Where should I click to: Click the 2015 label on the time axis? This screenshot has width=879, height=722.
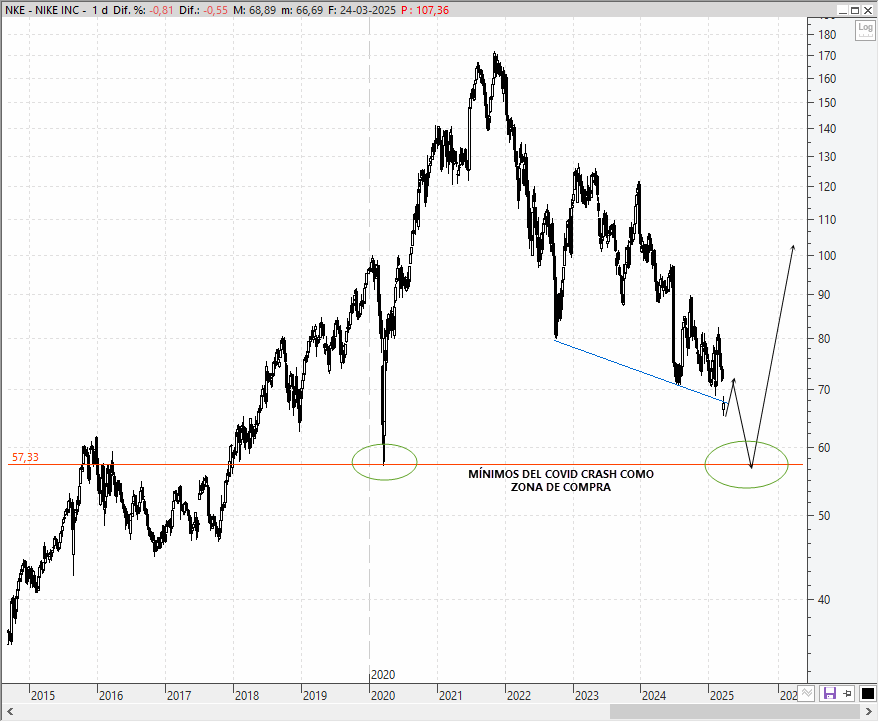(43, 696)
